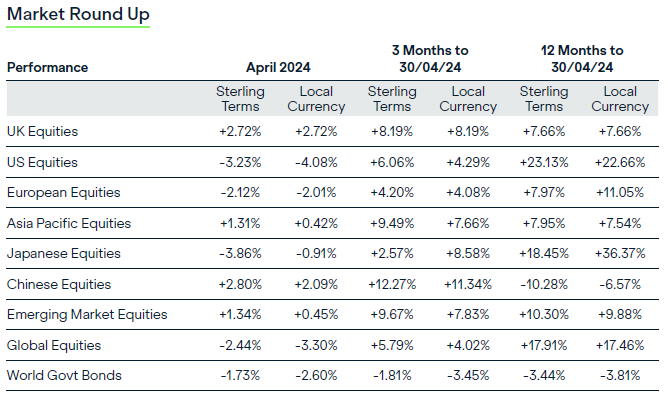Select the Performance column header
The width and height of the screenshot is (668, 397).
pyautogui.click(x=47, y=67)
